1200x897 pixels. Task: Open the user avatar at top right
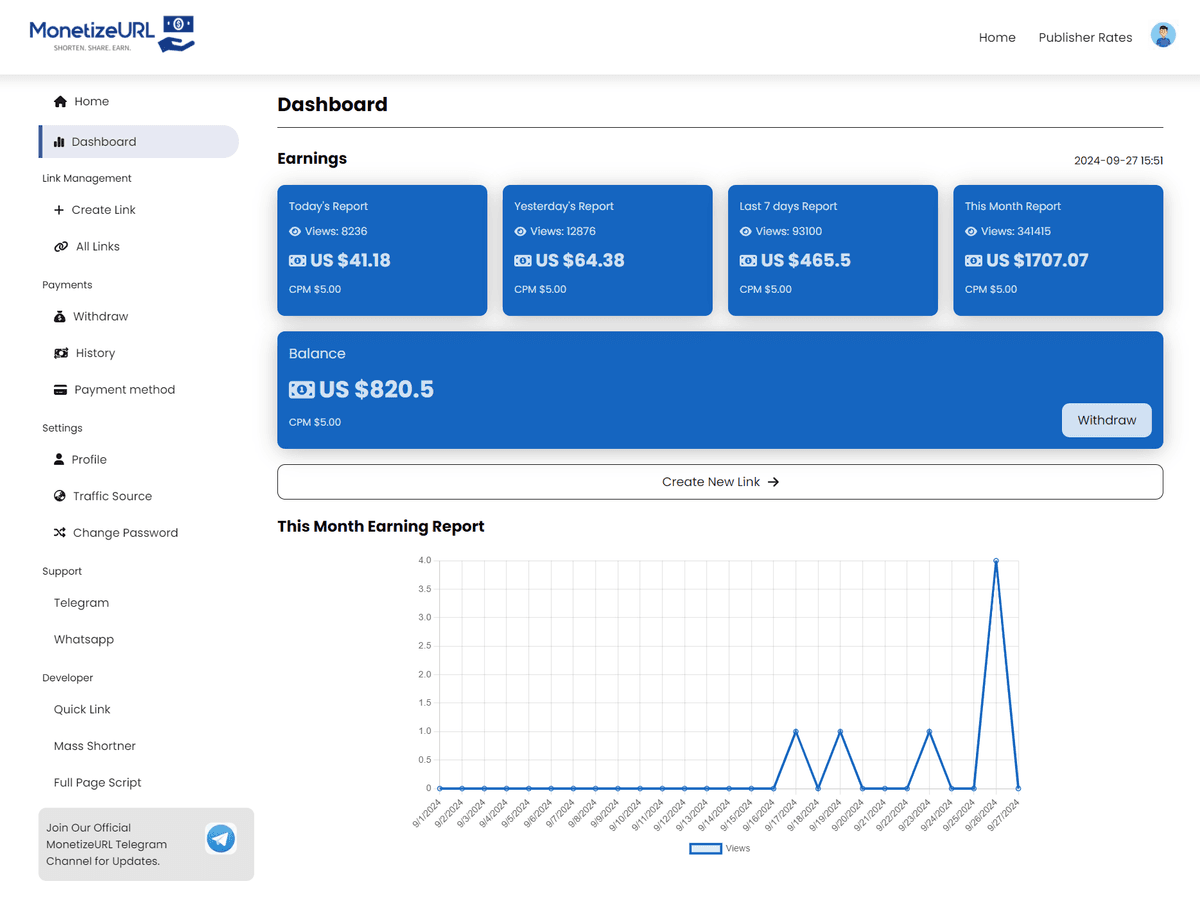point(1163,35)
